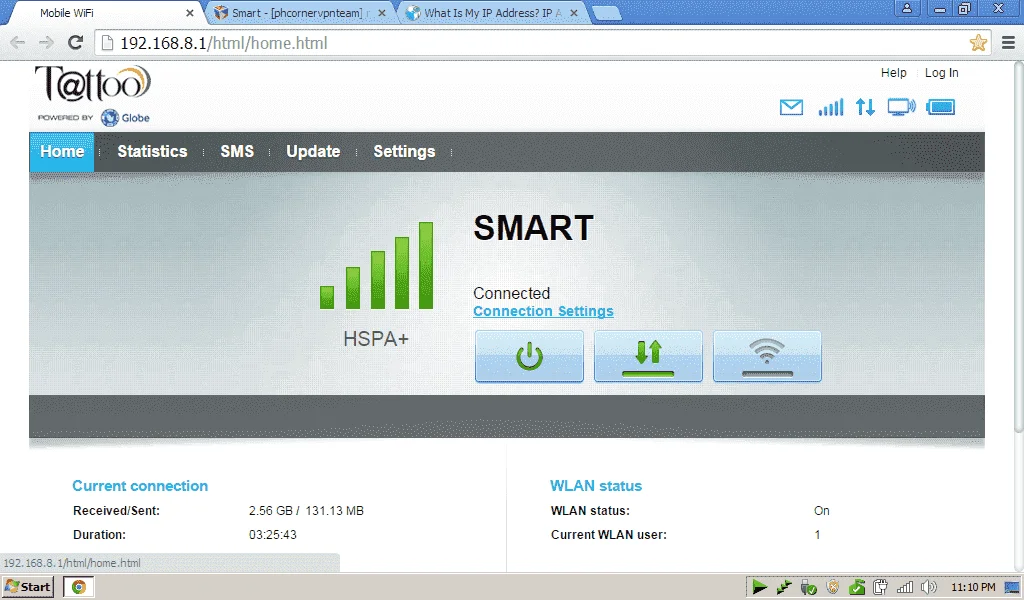Reload the page with the refresh icon

76,43
